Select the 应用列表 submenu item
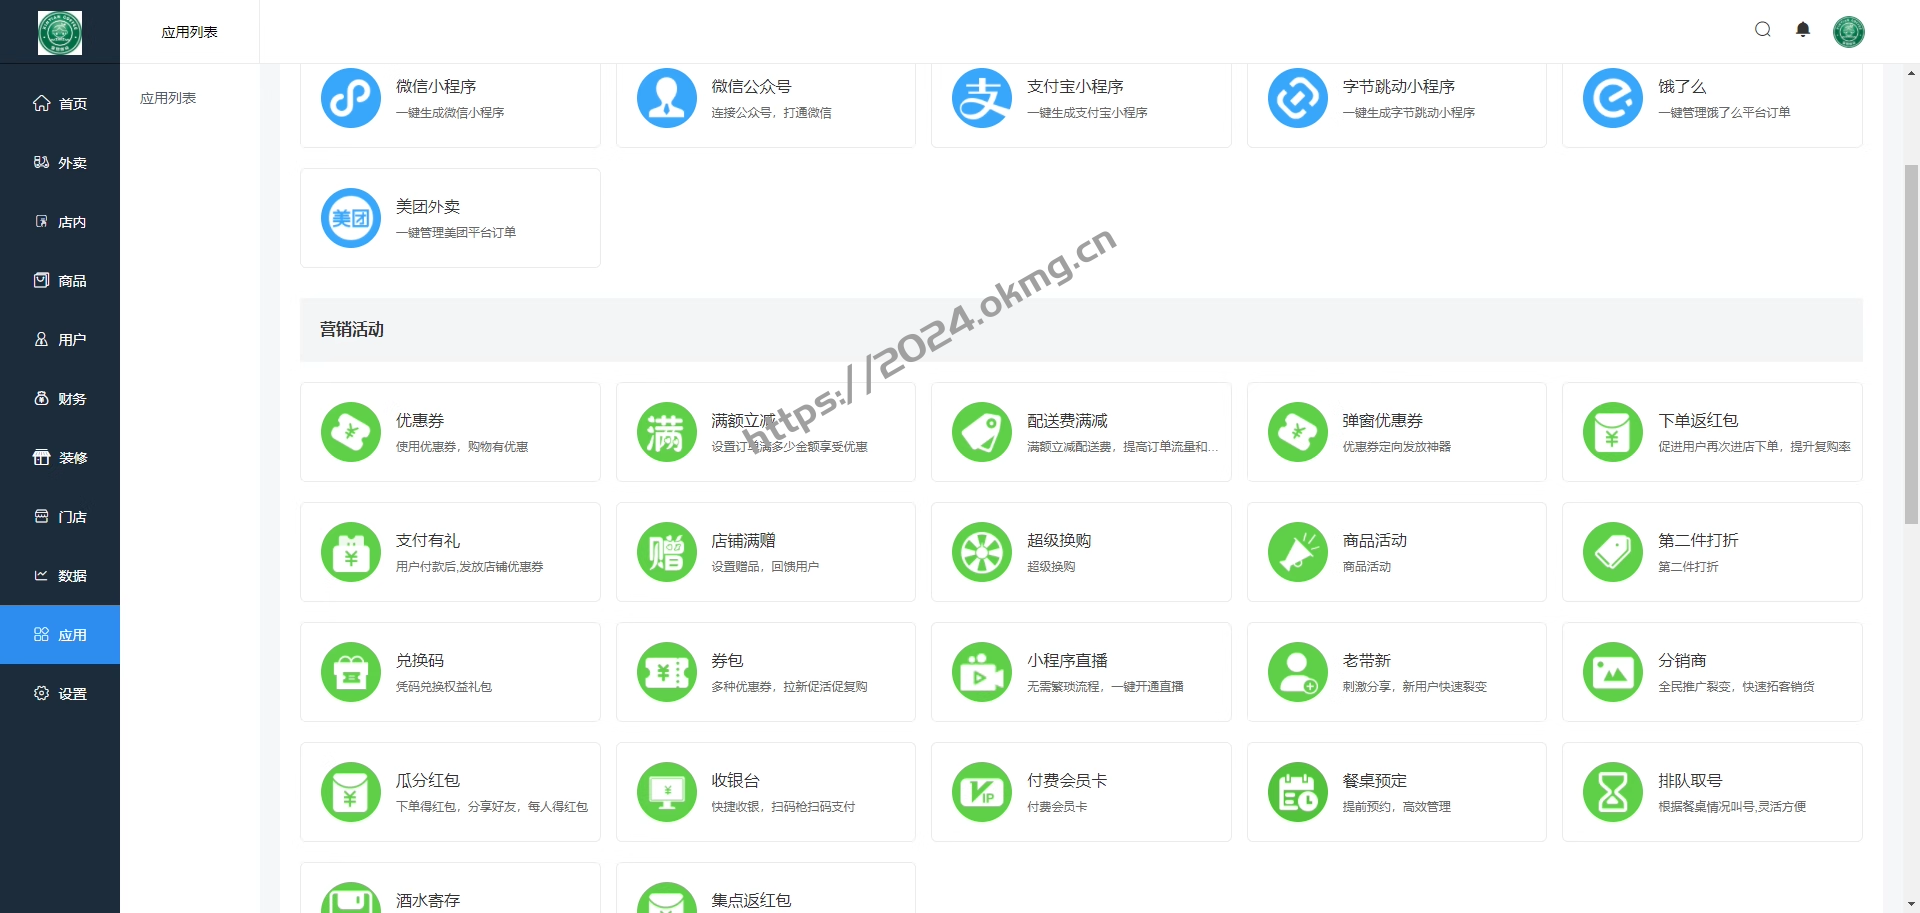The image size is (1920, 913). (168, 98)
